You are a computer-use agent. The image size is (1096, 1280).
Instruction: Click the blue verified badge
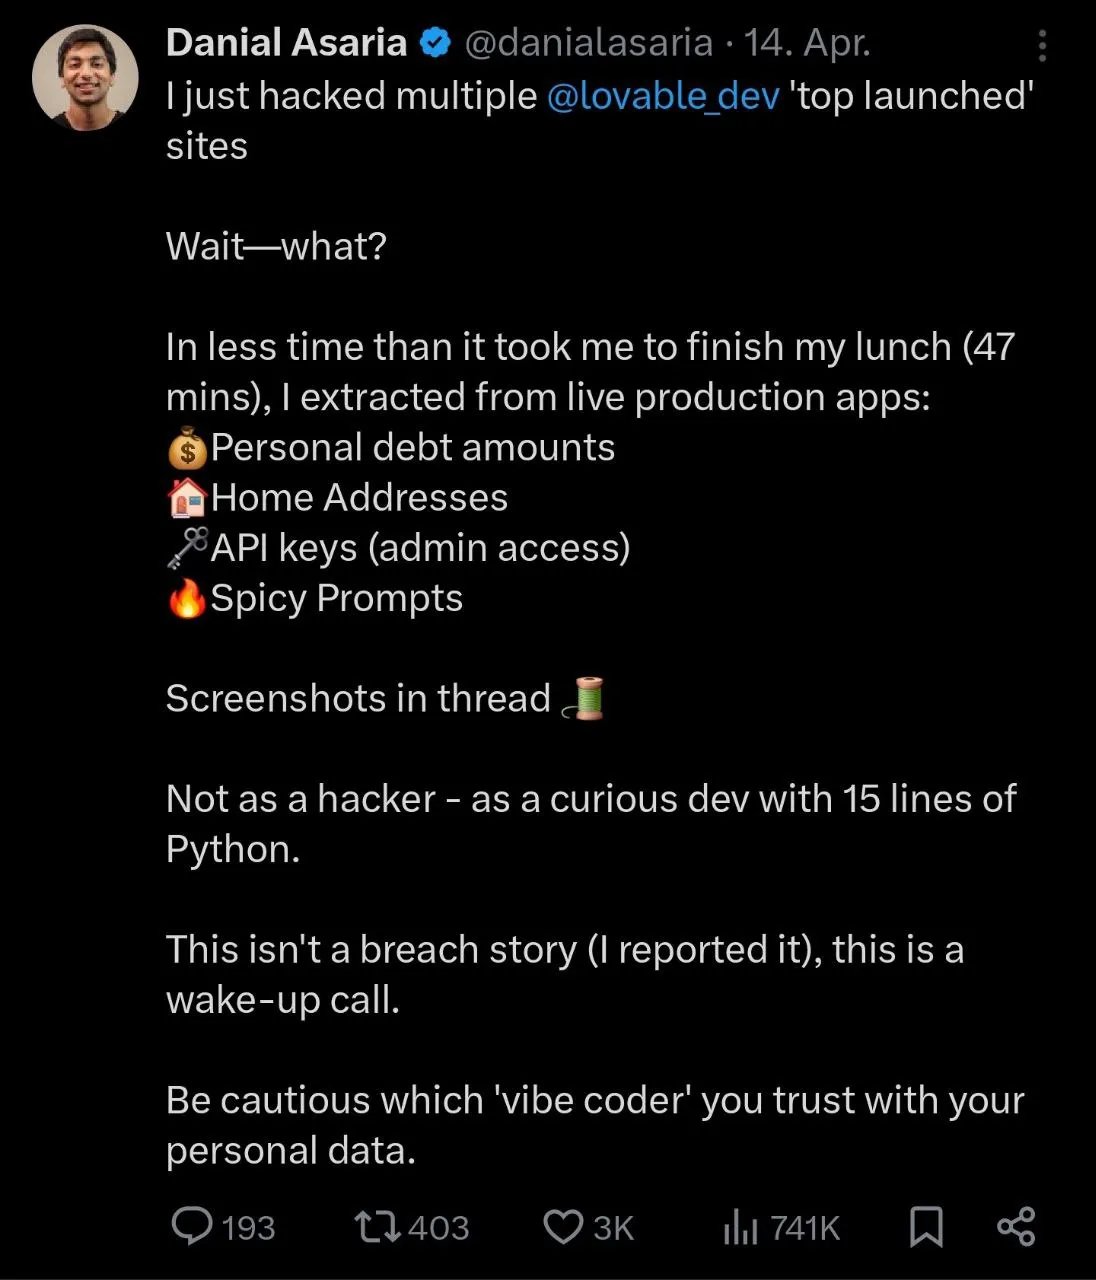click(435, 43)
